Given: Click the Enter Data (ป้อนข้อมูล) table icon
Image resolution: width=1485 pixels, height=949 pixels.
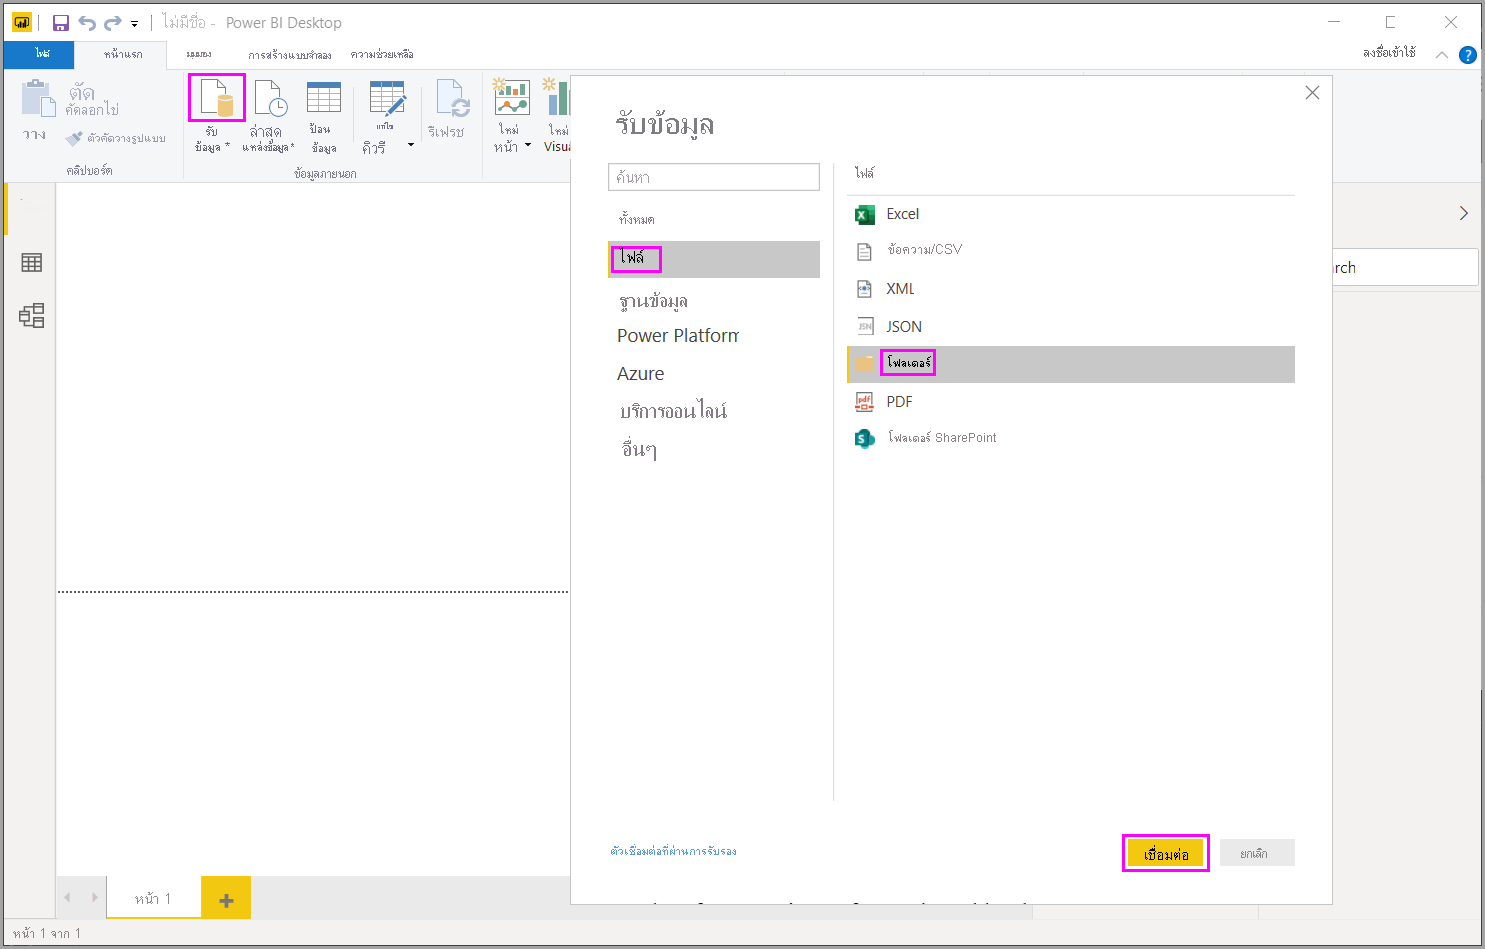Looking at the screenshot, I should [x=323, y=99].
